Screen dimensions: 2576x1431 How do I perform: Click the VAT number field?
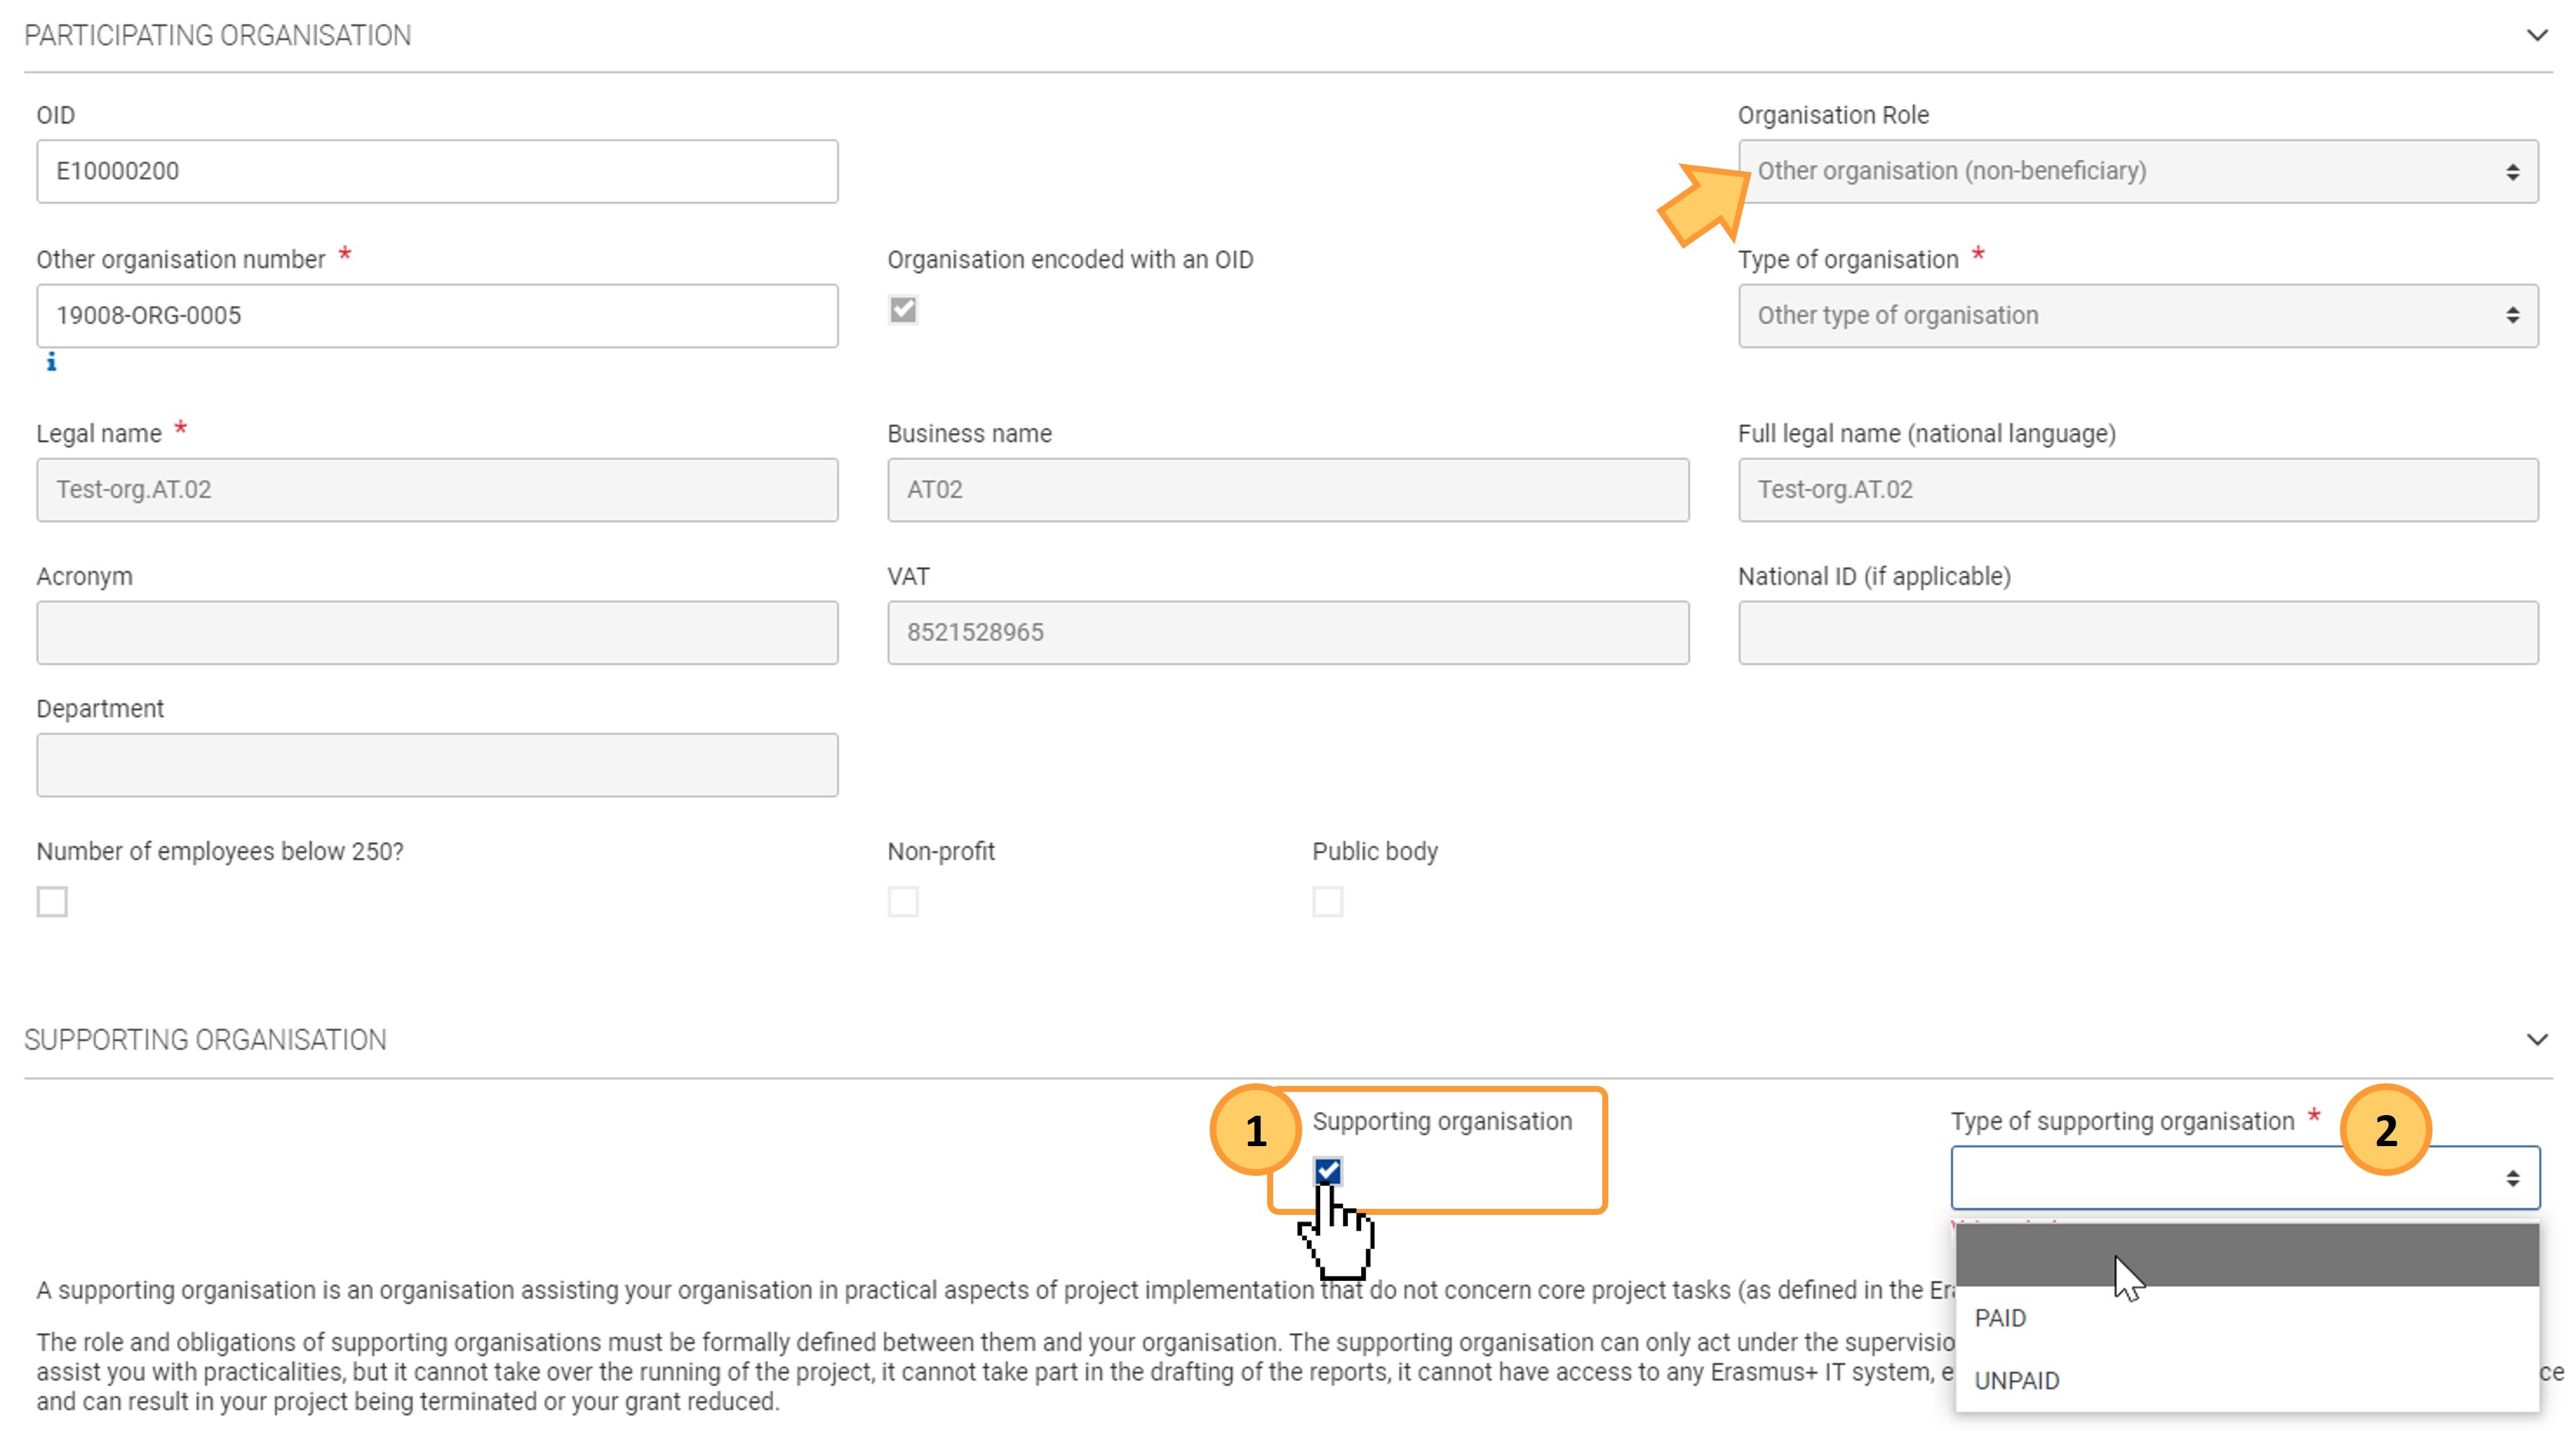coord(1287,633)
